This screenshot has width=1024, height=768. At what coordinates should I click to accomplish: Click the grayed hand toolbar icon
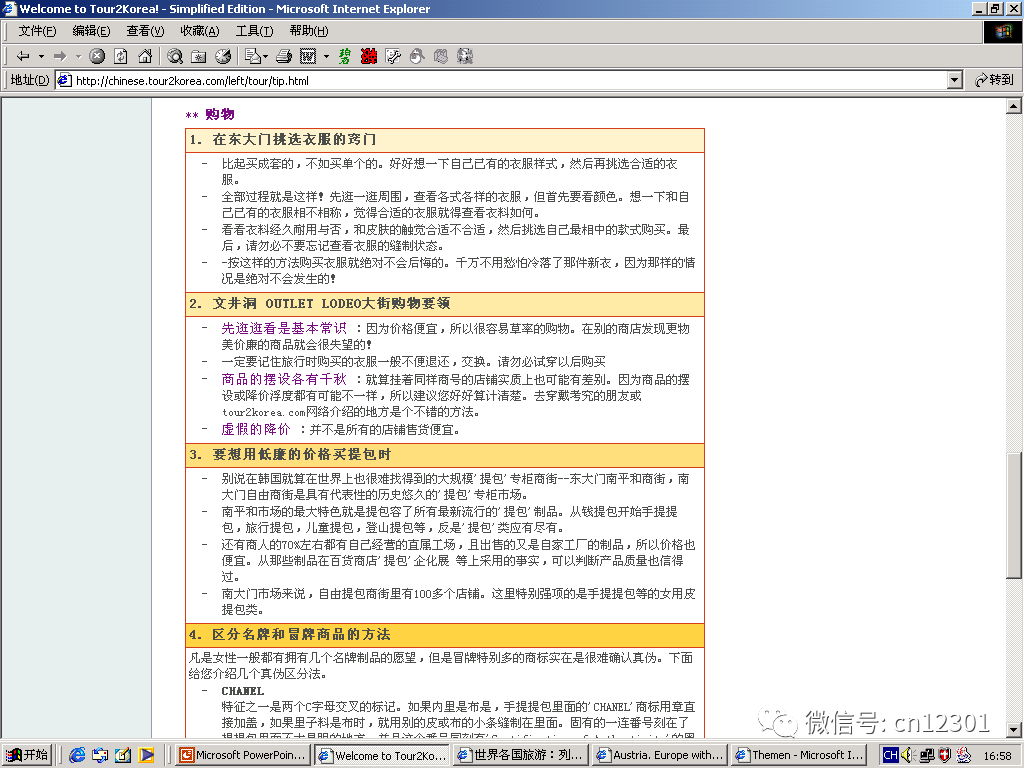tap(441, 56)
